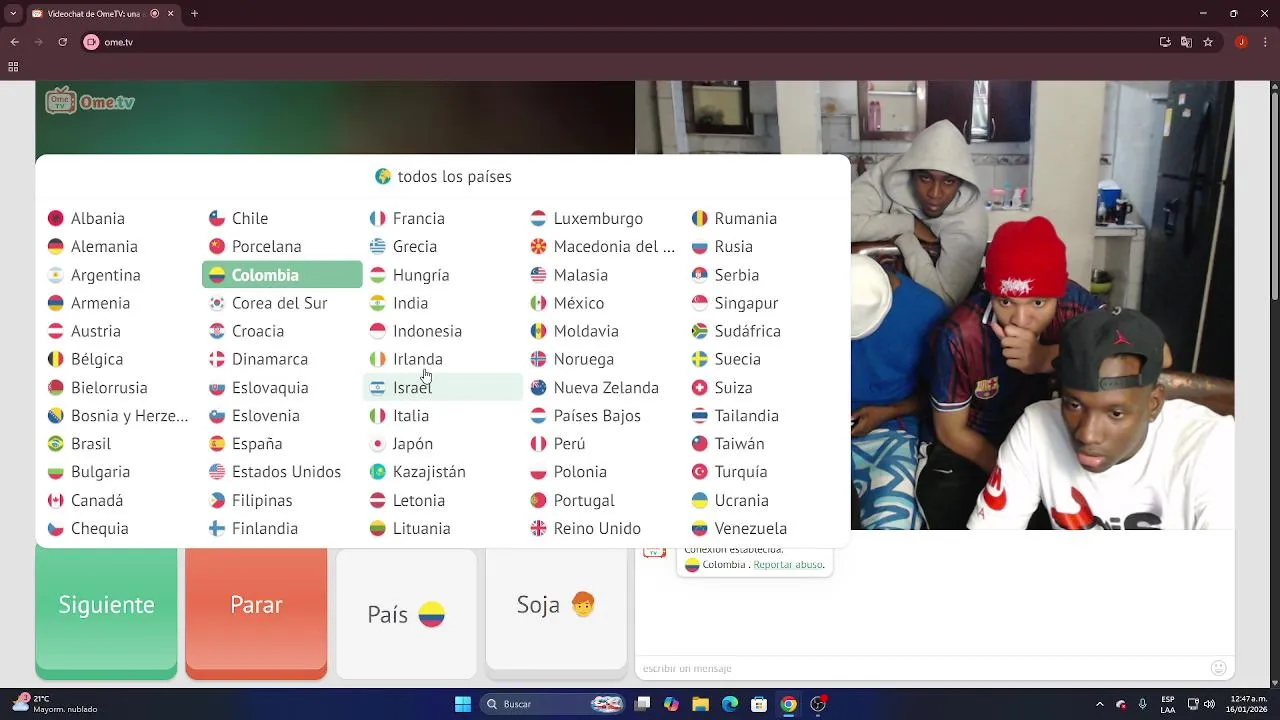Open Microsoft Store from the taskbar
The width and height of the screenshot is (1280, 720).
coord(760,704)
